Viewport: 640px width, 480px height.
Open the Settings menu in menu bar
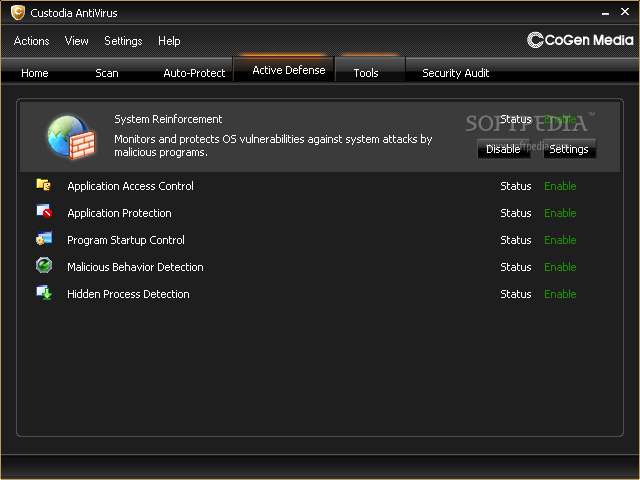[x=123, y=41]
